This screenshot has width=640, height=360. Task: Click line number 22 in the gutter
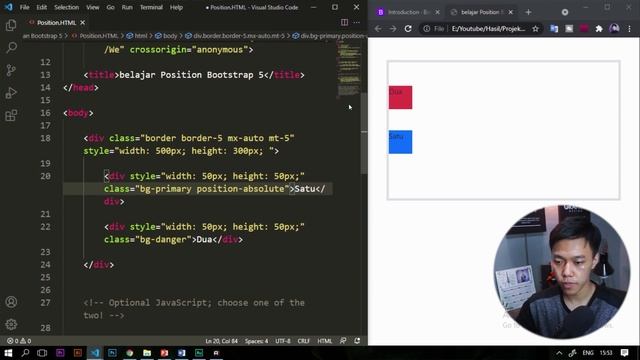45,227
